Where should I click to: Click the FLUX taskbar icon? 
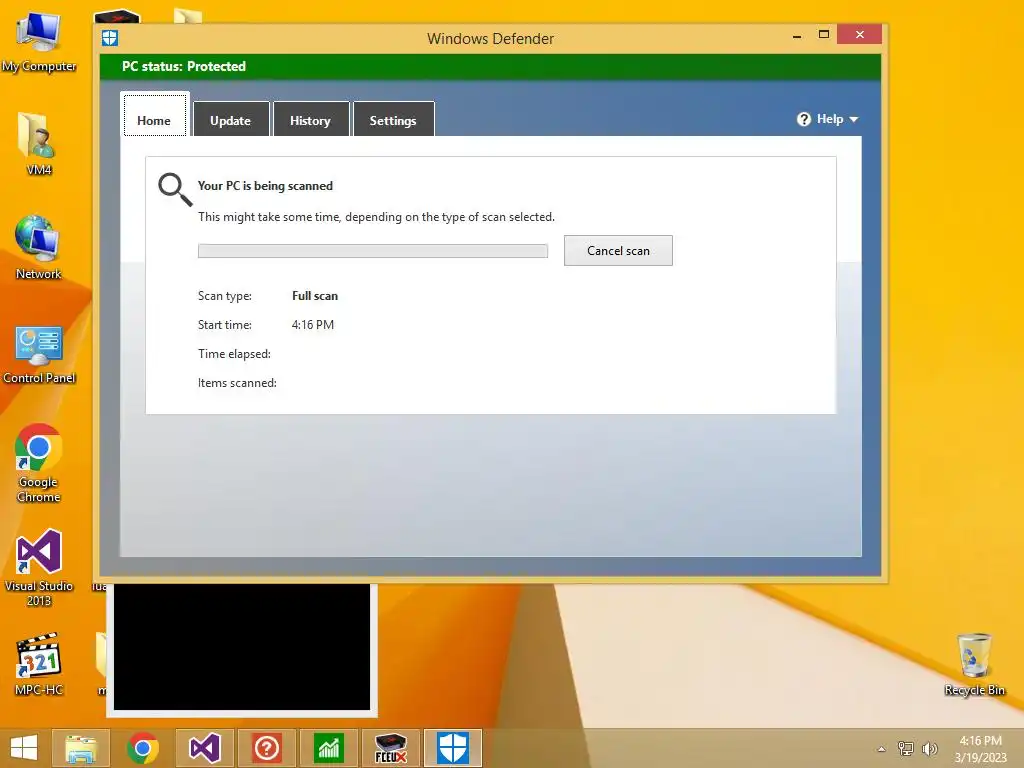click(x=391, y=748)
